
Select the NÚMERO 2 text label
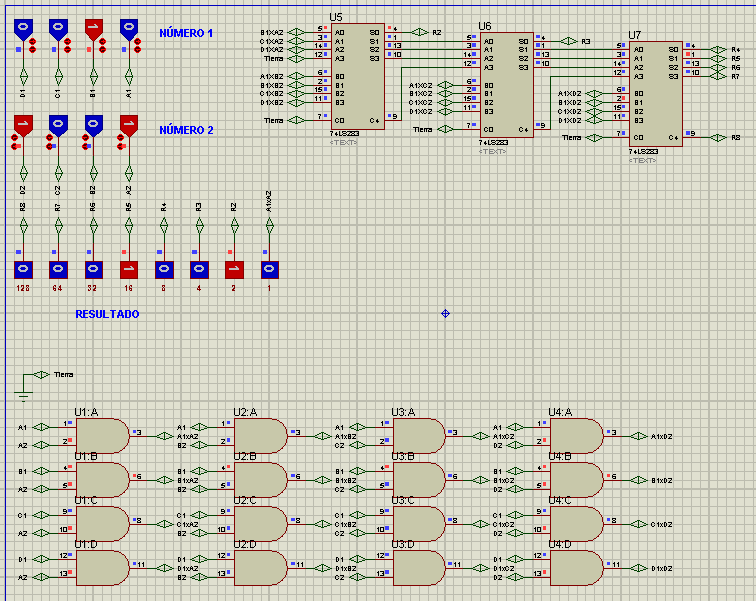point(186,130)
